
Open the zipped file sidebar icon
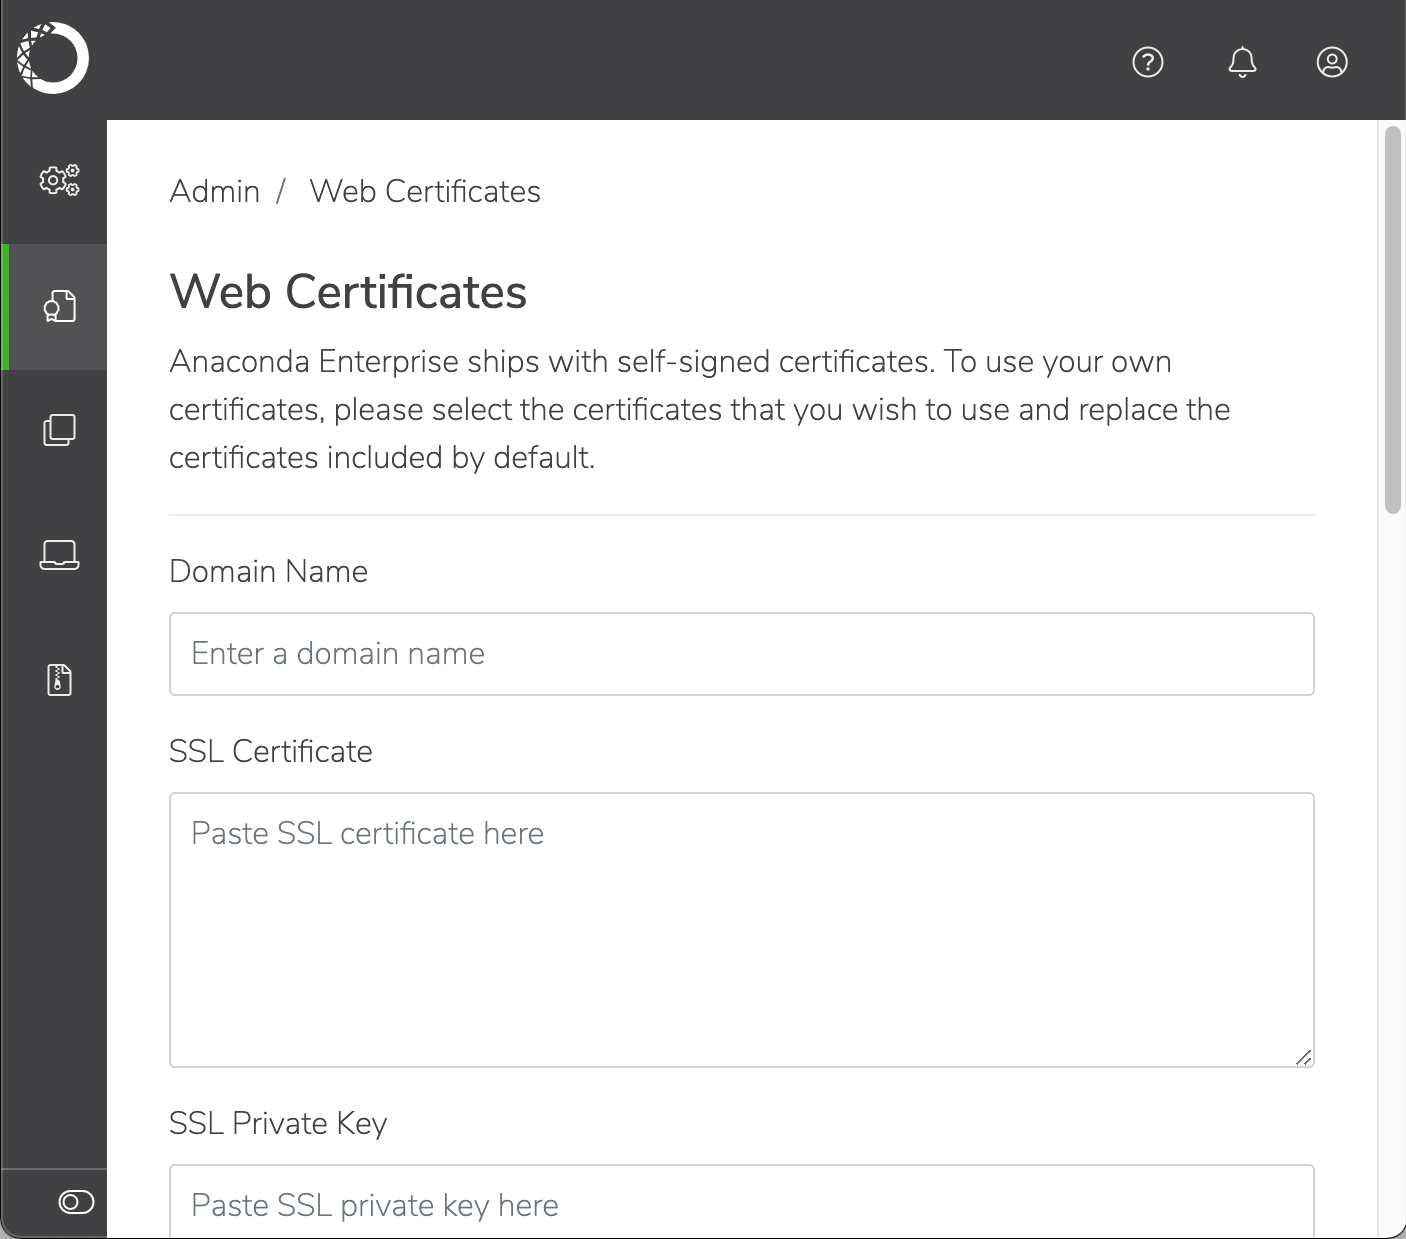[59, 680]
